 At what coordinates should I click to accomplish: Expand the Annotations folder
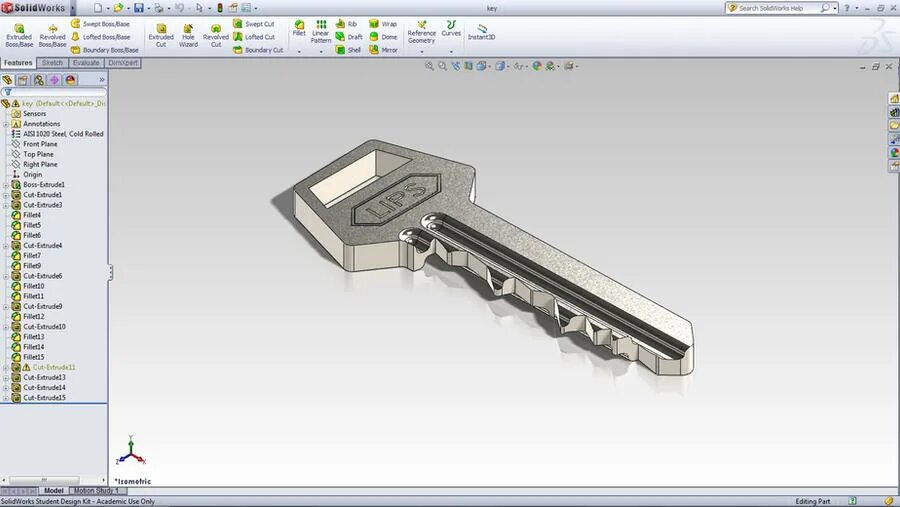tap(6, 124)
